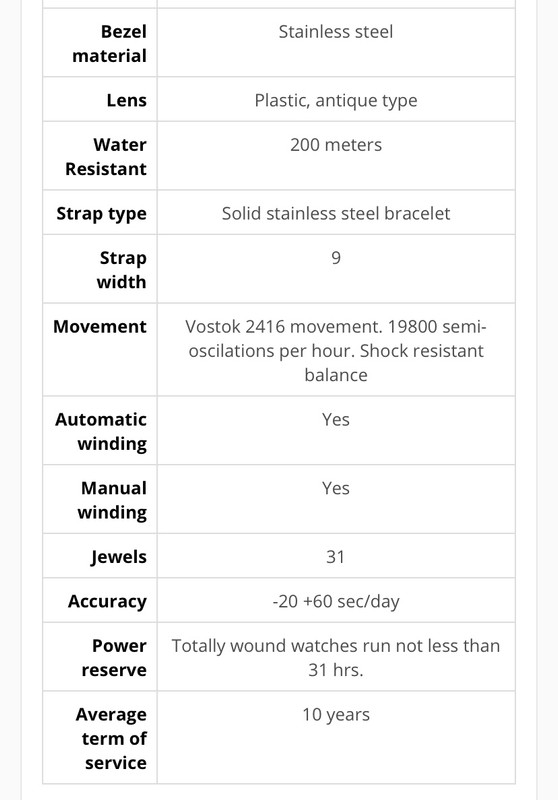This screenshot has width=558, height=800.
Task: Click the Bezel material row label
Action: [x=109, y=43]
